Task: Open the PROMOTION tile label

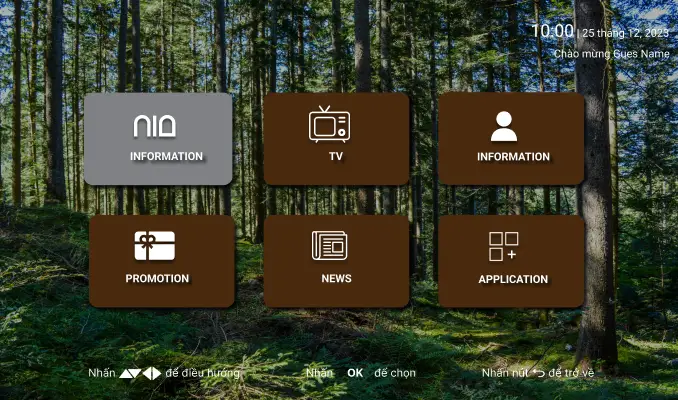Action: point(157,279)
